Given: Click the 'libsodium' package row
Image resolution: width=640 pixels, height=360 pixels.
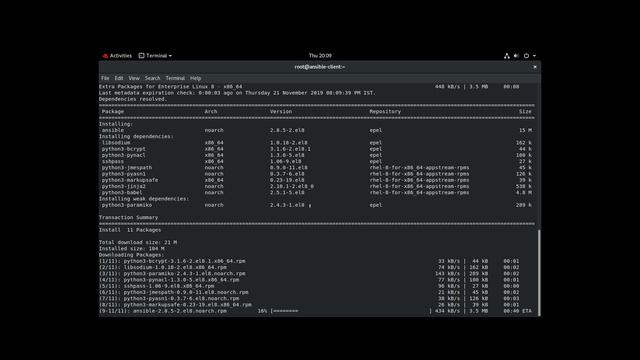Looking at the screenshot, I should 316,143.
